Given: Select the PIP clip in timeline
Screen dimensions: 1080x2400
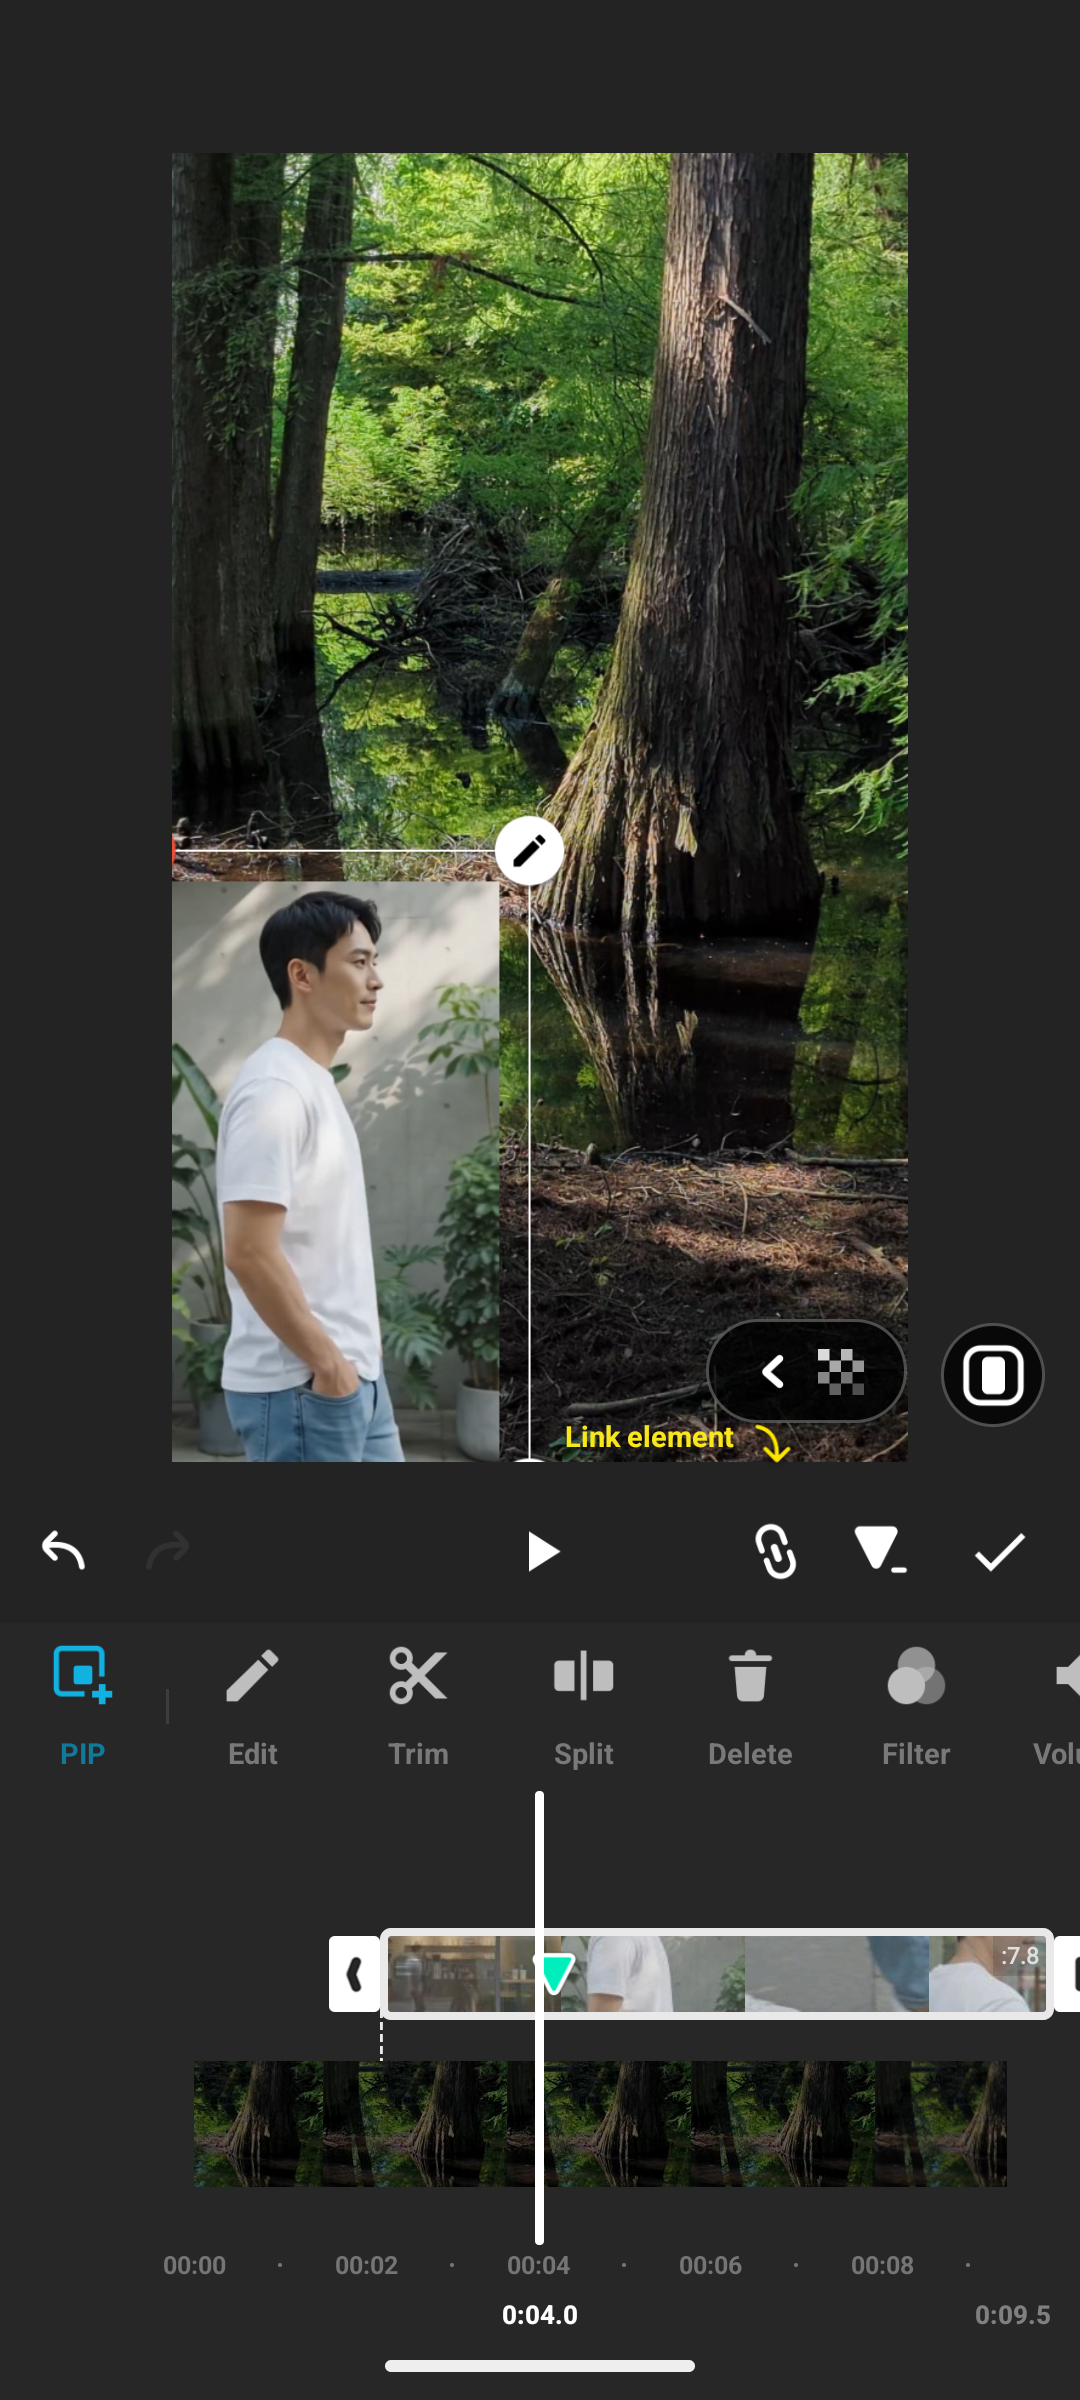Looking at the screenshot, I should click(716, 1974).
